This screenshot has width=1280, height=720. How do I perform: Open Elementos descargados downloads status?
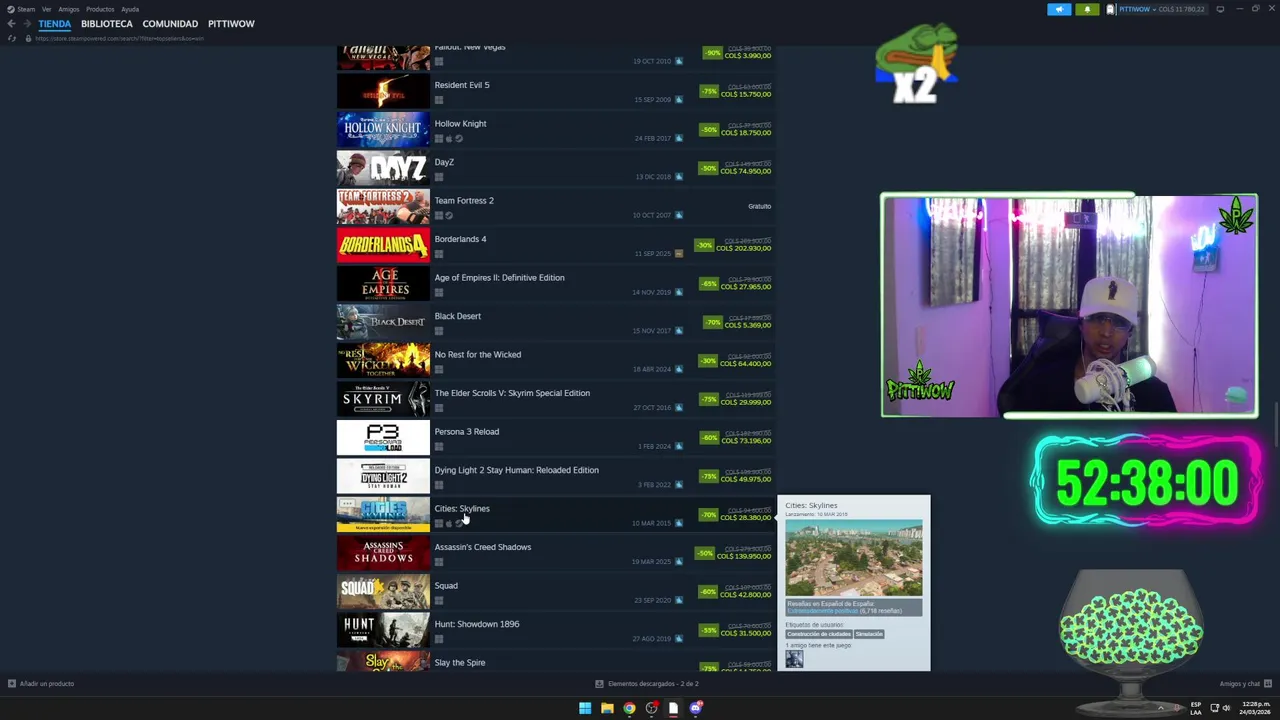(647, 684)
